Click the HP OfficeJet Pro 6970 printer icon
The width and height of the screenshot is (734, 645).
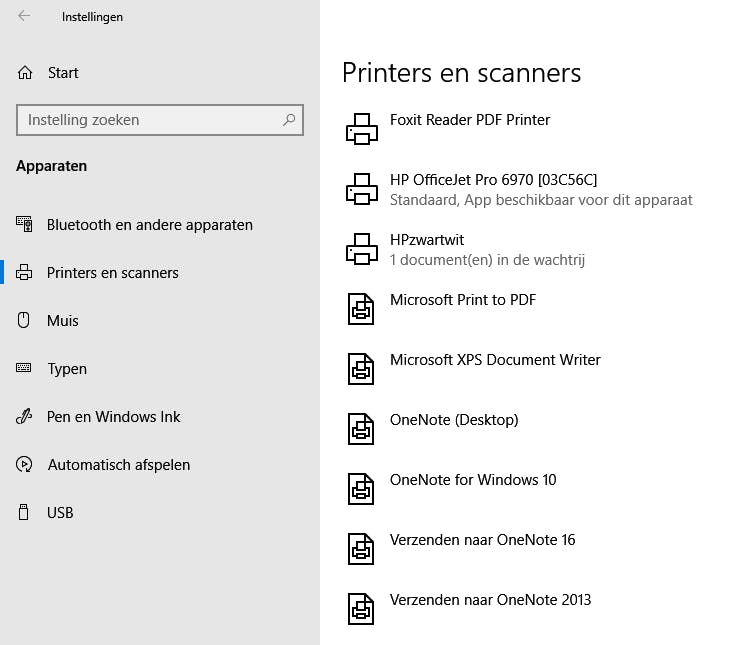coord(361,189)
